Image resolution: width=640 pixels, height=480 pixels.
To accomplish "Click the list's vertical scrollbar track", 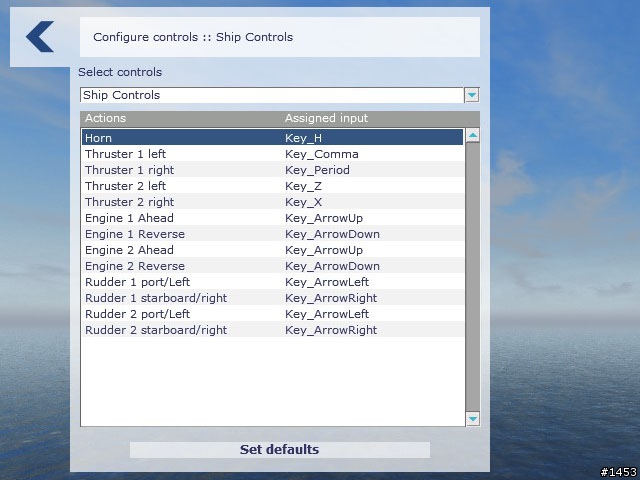I will click(x=473, y=277).
